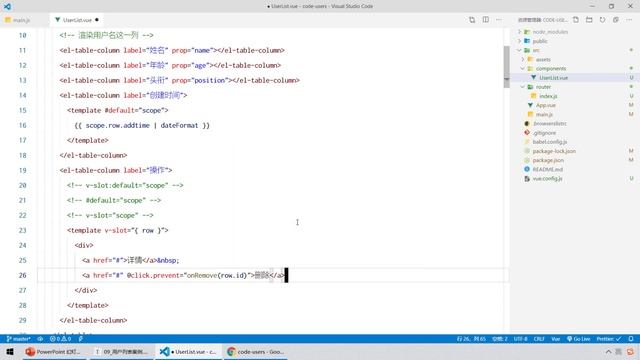Open the Windows Start menu
640x360 pixels.
(x=9, y=352)
